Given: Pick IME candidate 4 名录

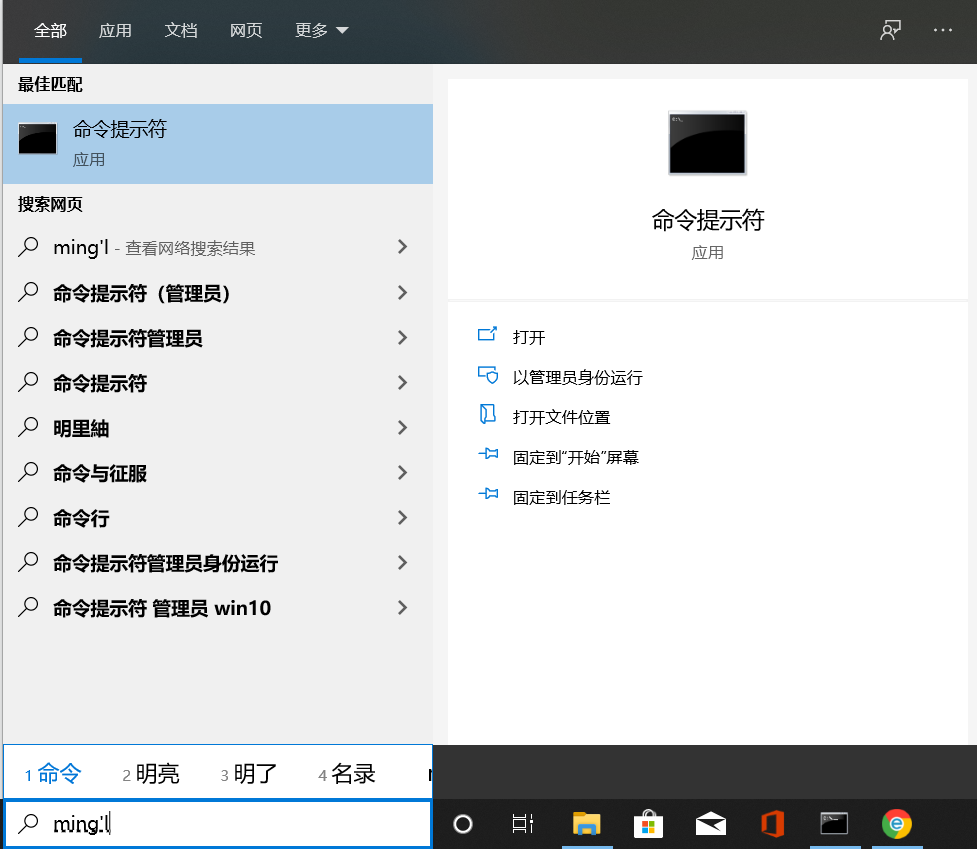Looking at the screenshot, I should (346, 774).
